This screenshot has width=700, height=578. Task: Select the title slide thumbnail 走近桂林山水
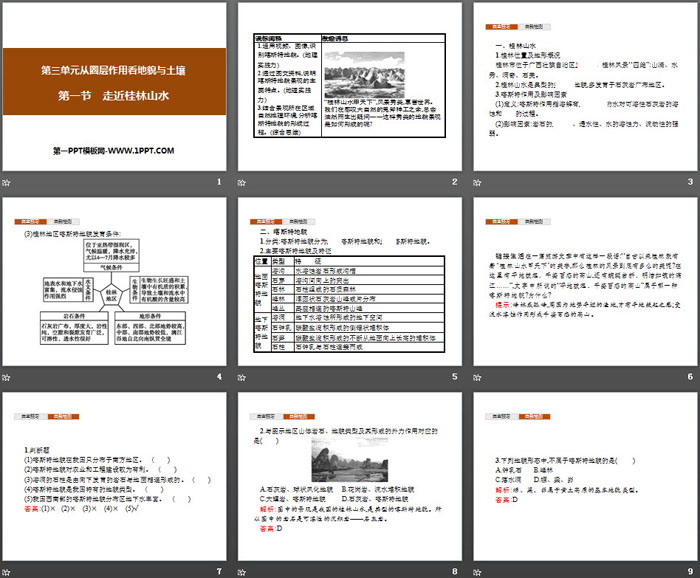click(116, 88)
